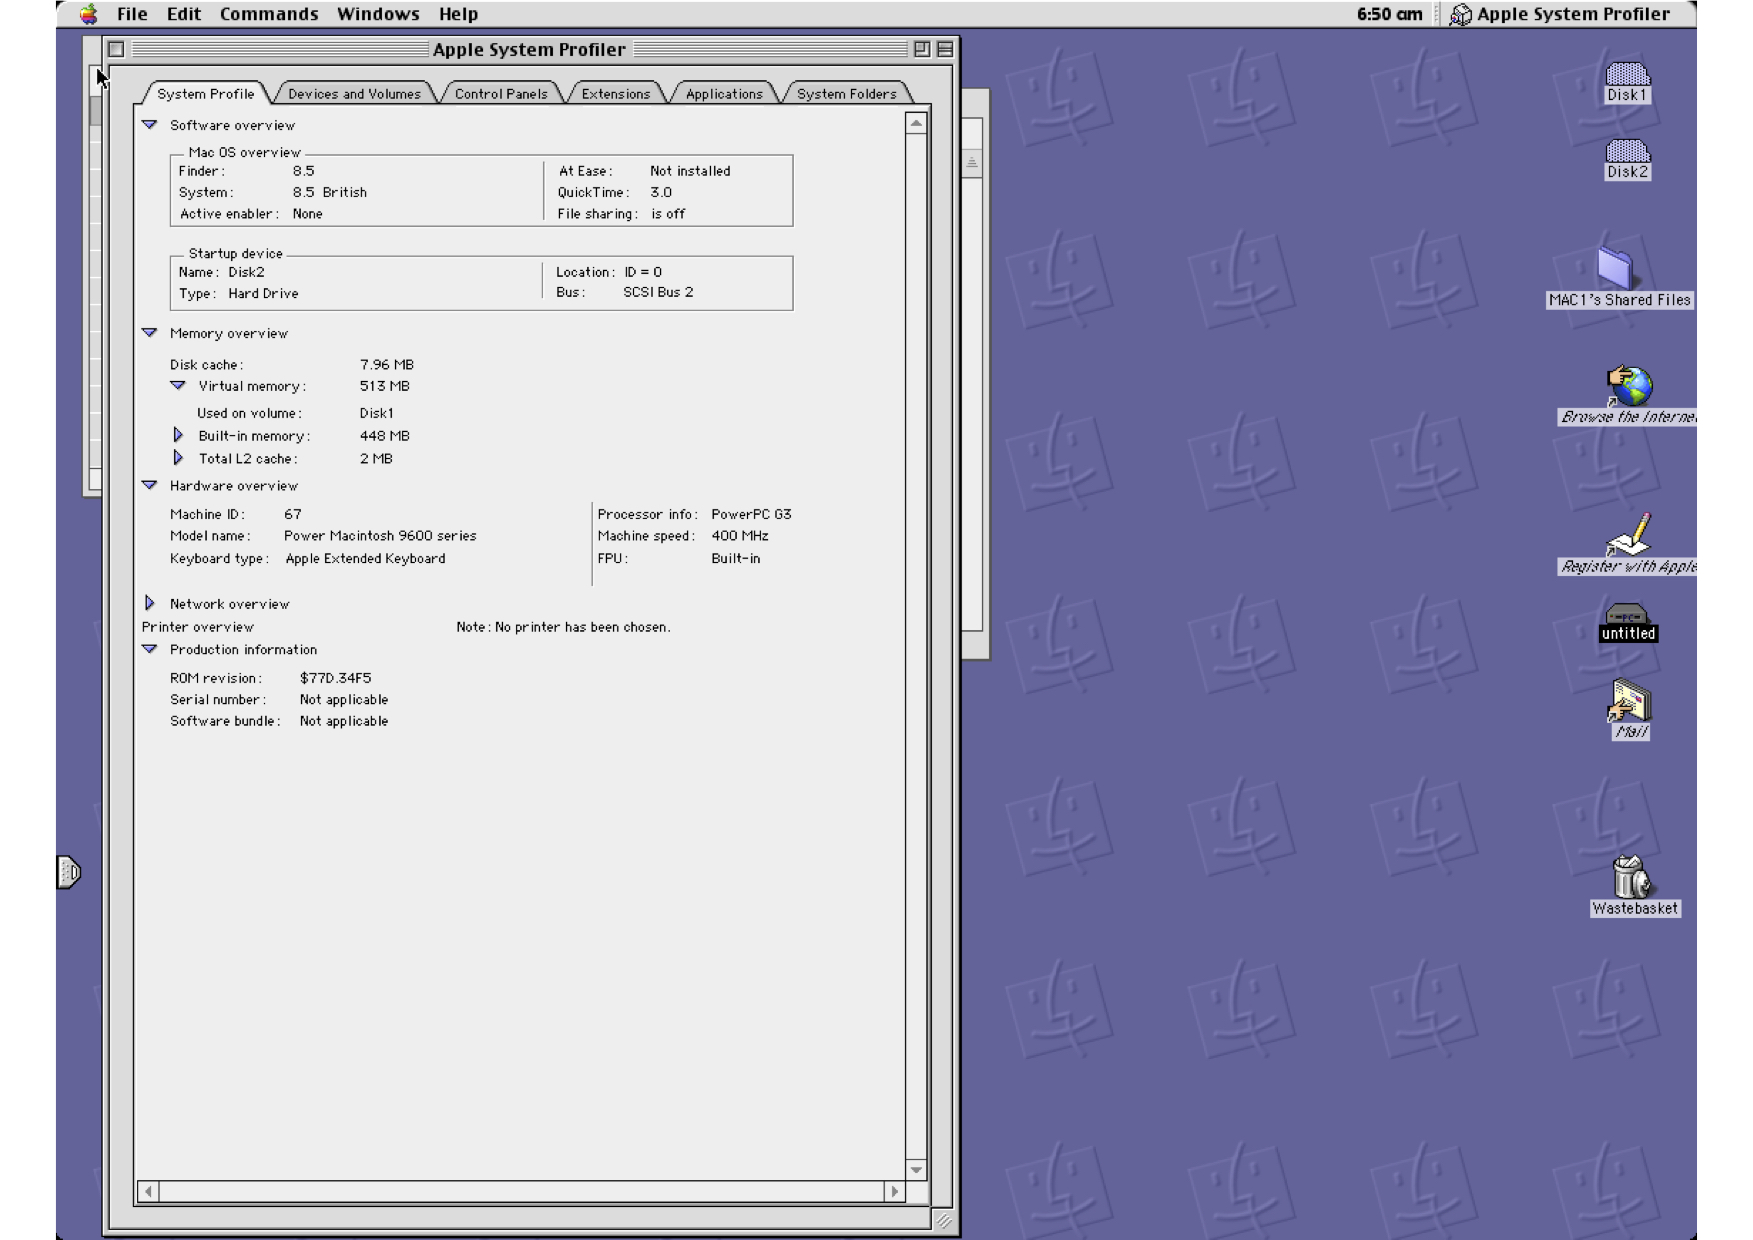Expand the Network overview section
This screenshot has height=1240, width=1753.
pyautogui.click(x=150, y=603)
